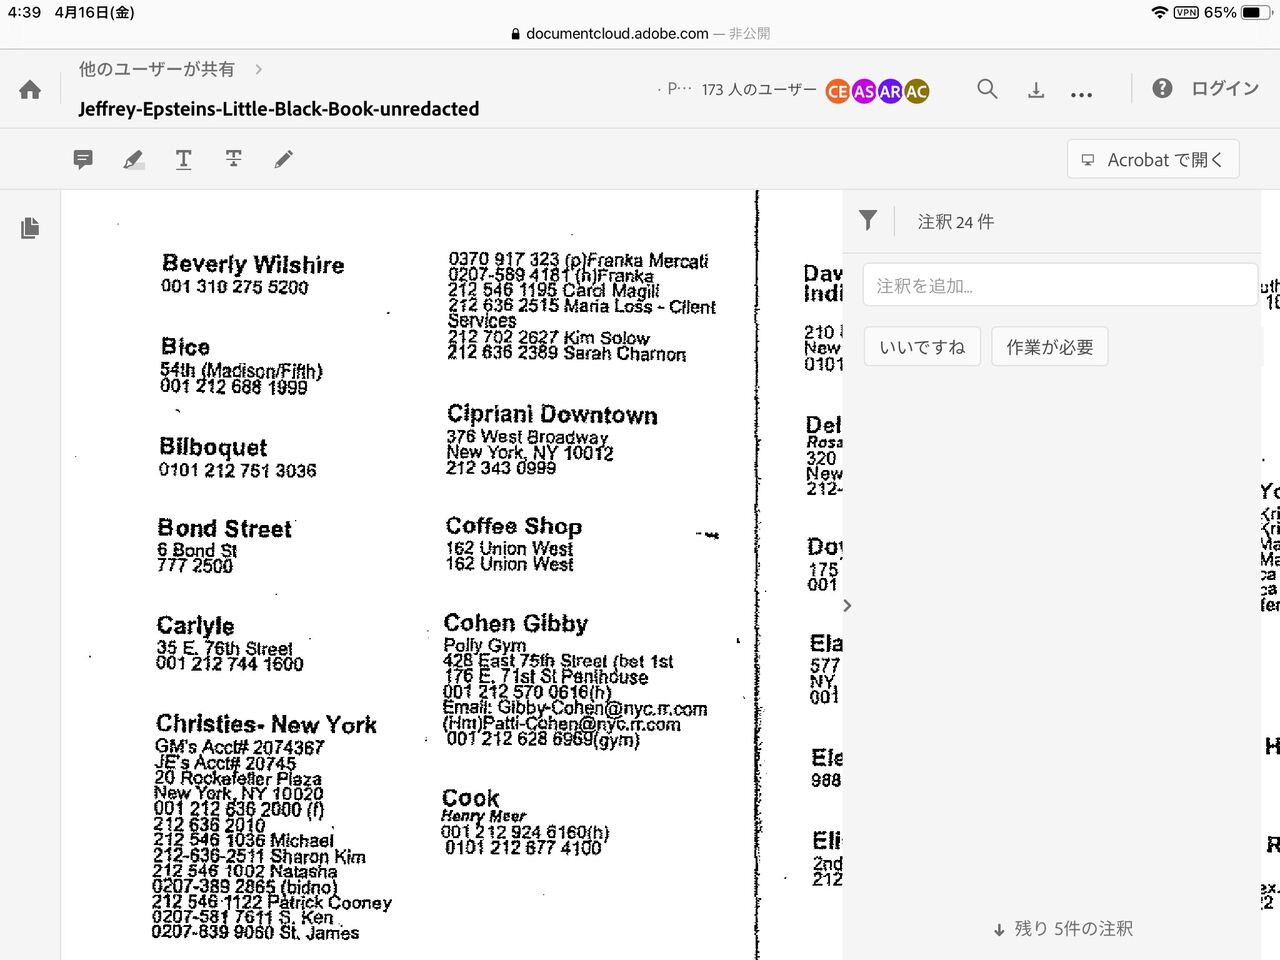Tap the Wi-Fi status icon
Viewport: 1280px width, 960px height.
[x=1160, y=12]
